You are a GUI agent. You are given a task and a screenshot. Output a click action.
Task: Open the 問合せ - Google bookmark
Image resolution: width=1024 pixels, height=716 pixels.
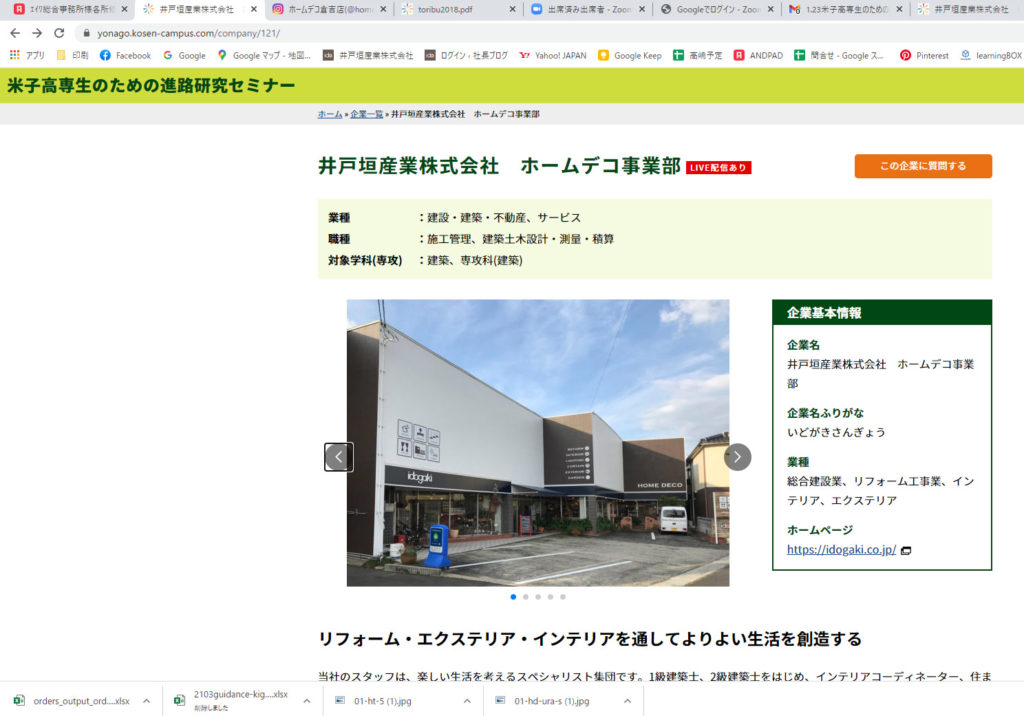point(839,56)
